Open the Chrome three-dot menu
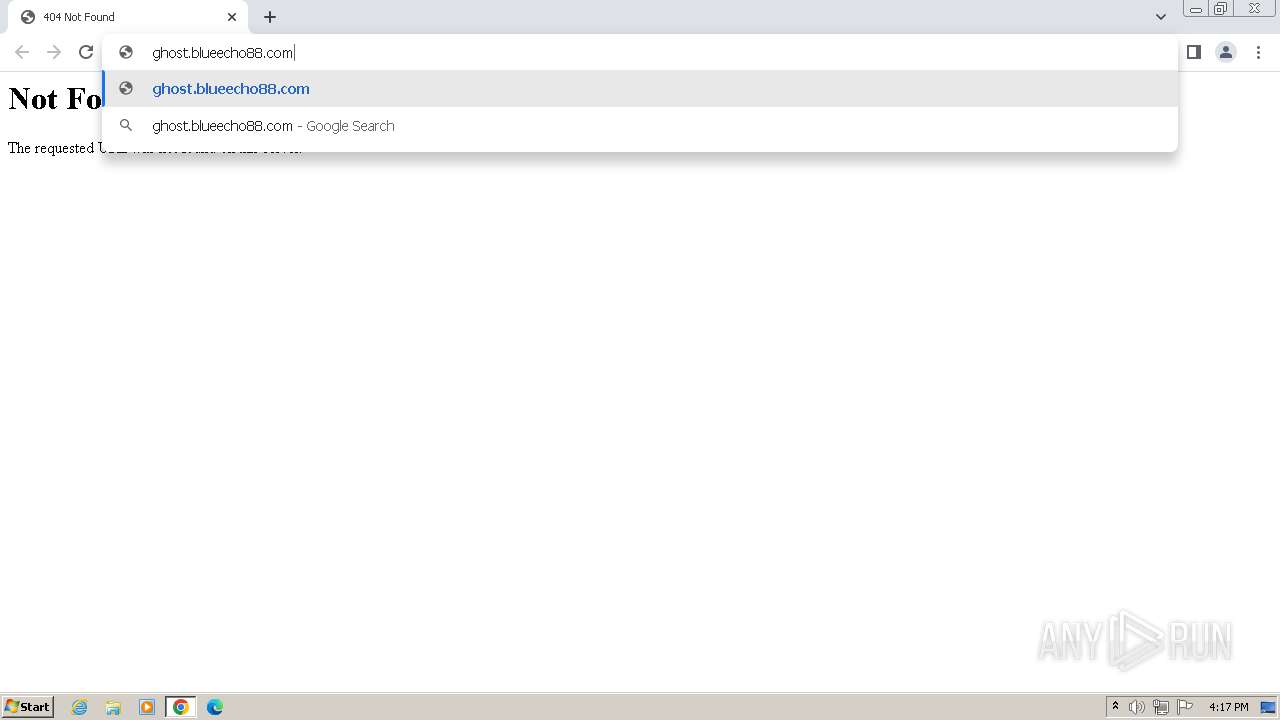1280x720 pixels. pyautogui.click(x=1258, y=52)
